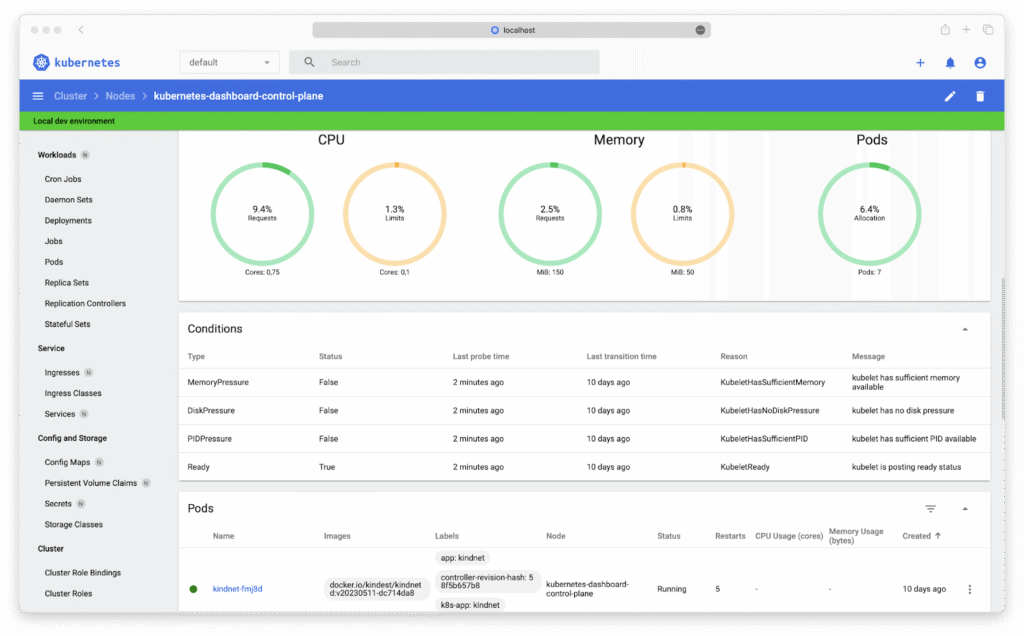Viewport: 1024px width, 636px height.
Task: Click the Created column sort arrow
Action: click(938, 535)
